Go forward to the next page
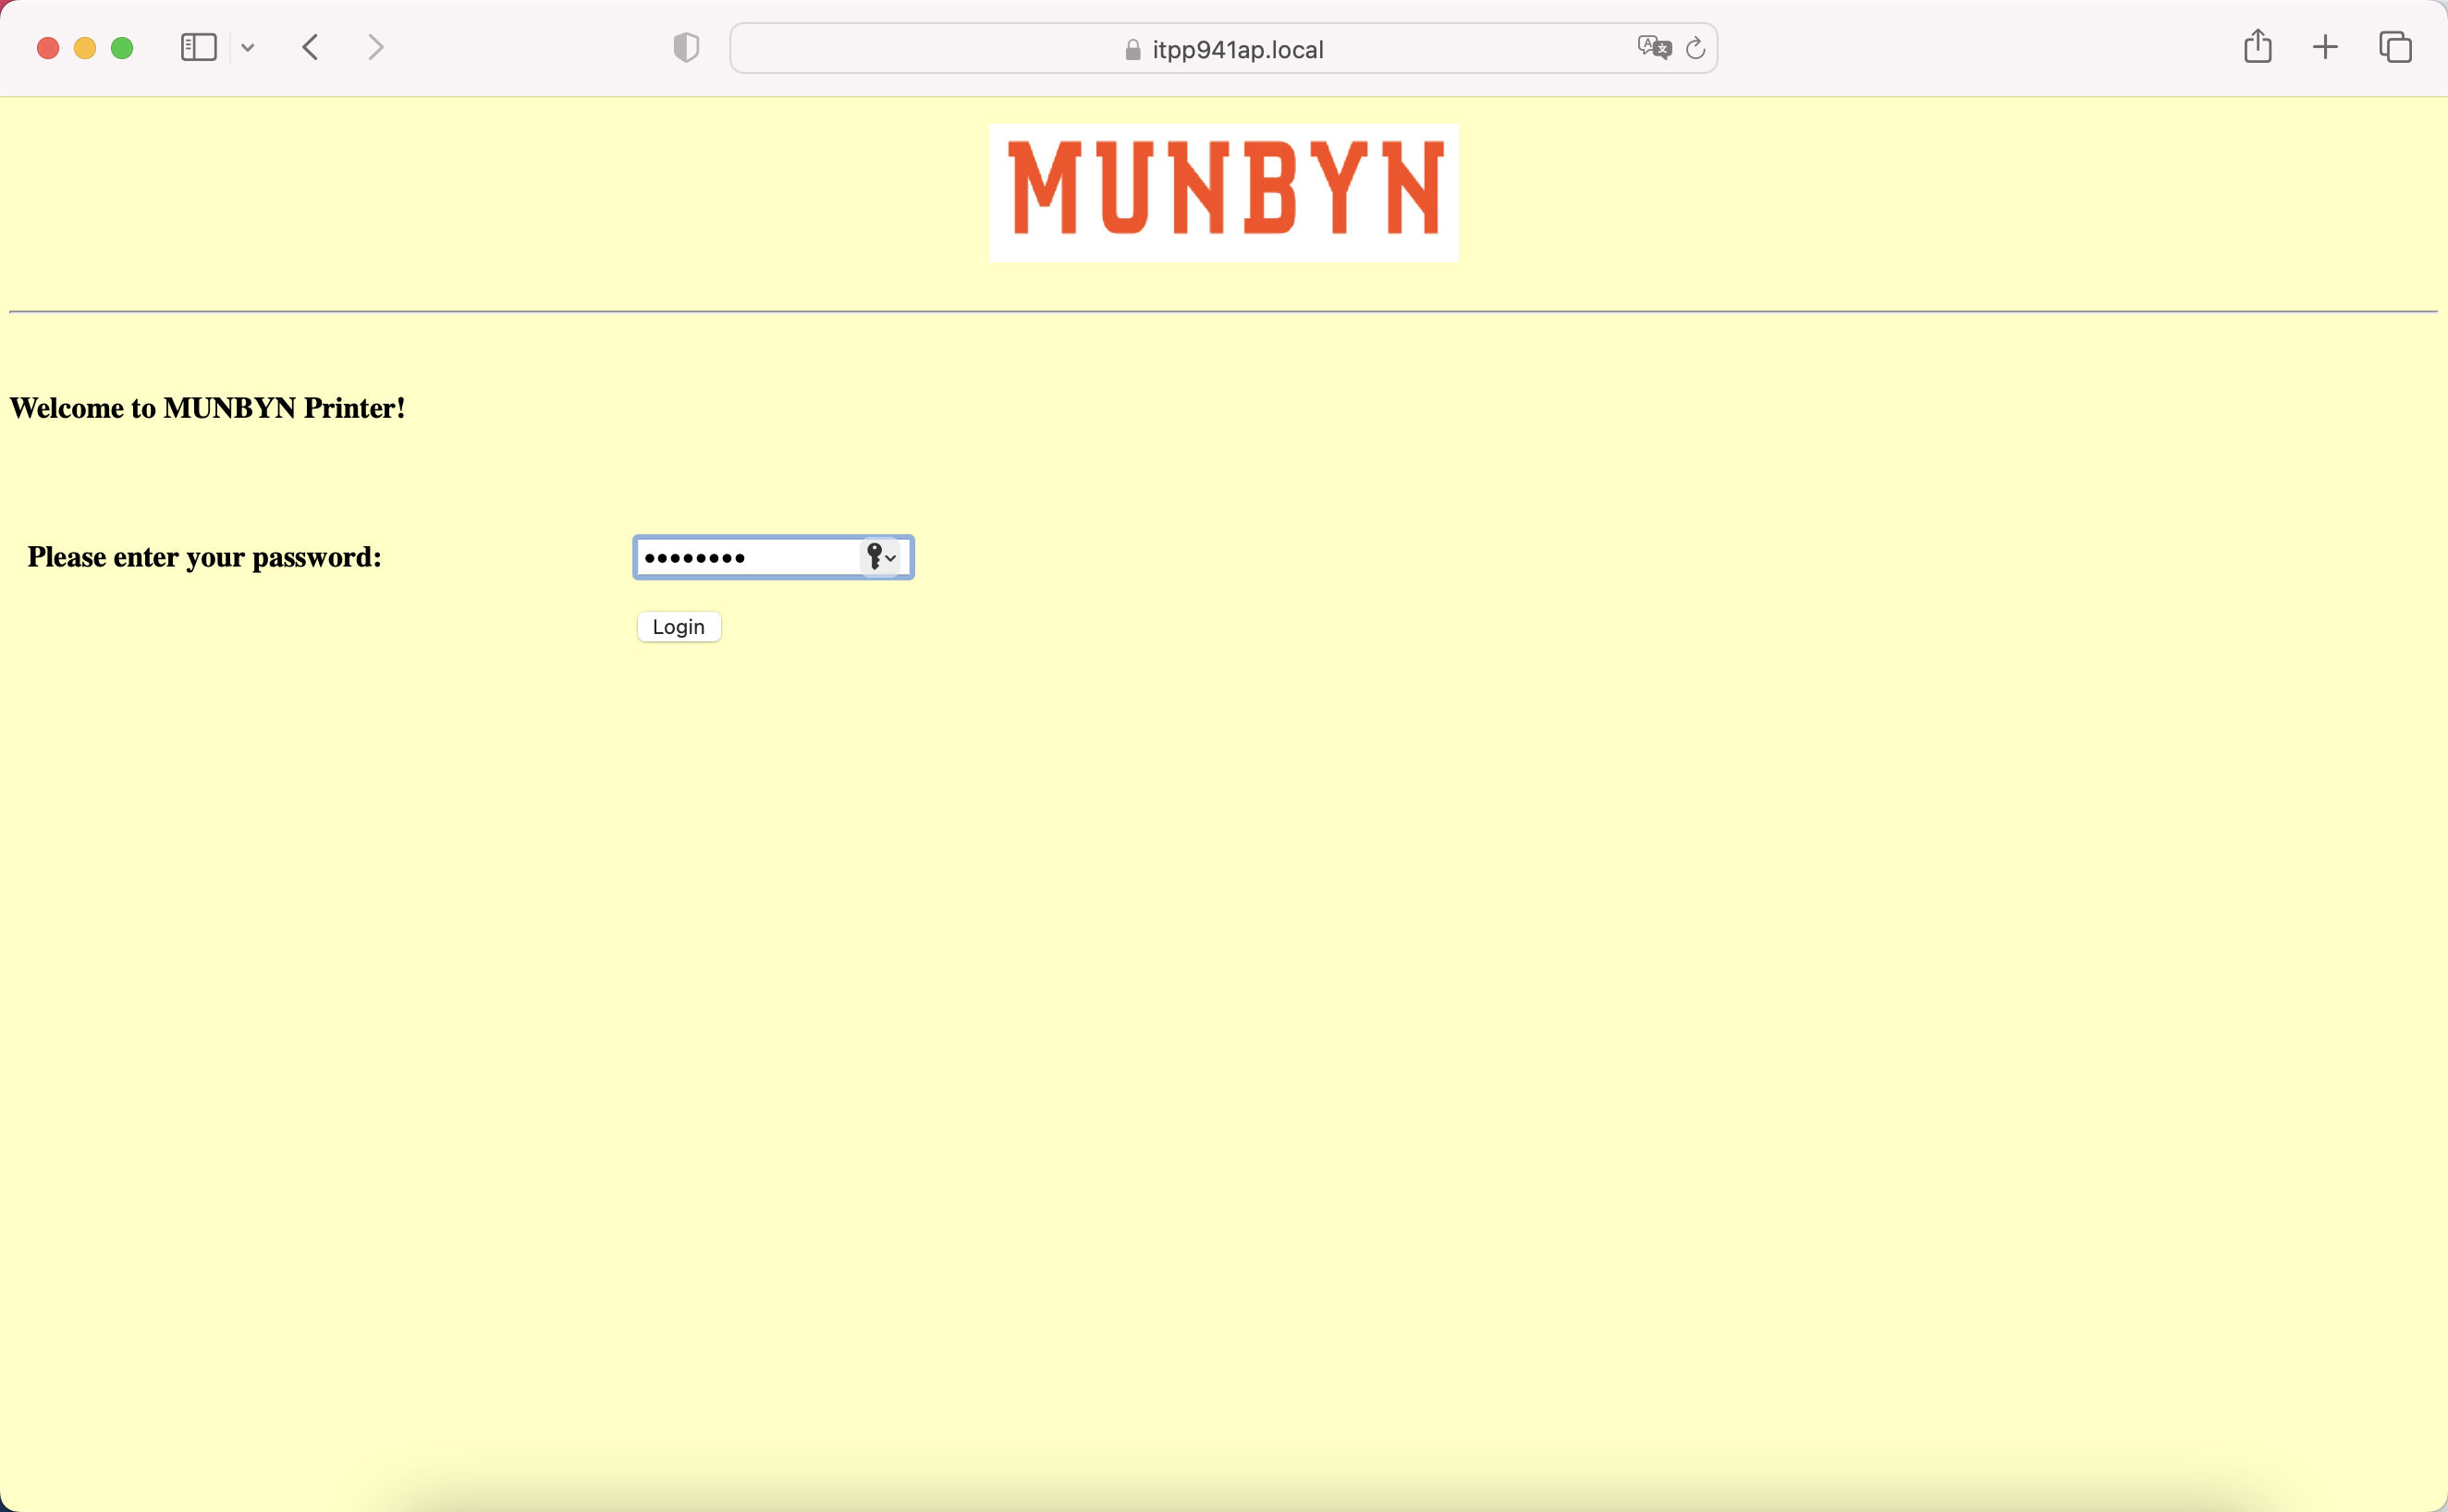Viewport: 2448px width, 1512px height. 375,47
